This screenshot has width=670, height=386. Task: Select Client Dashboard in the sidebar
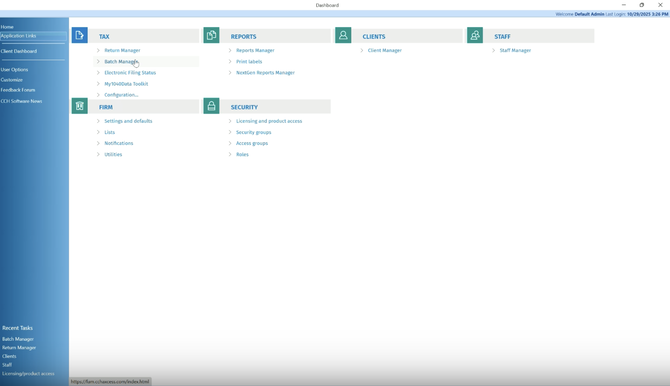(x=19, y=51)
